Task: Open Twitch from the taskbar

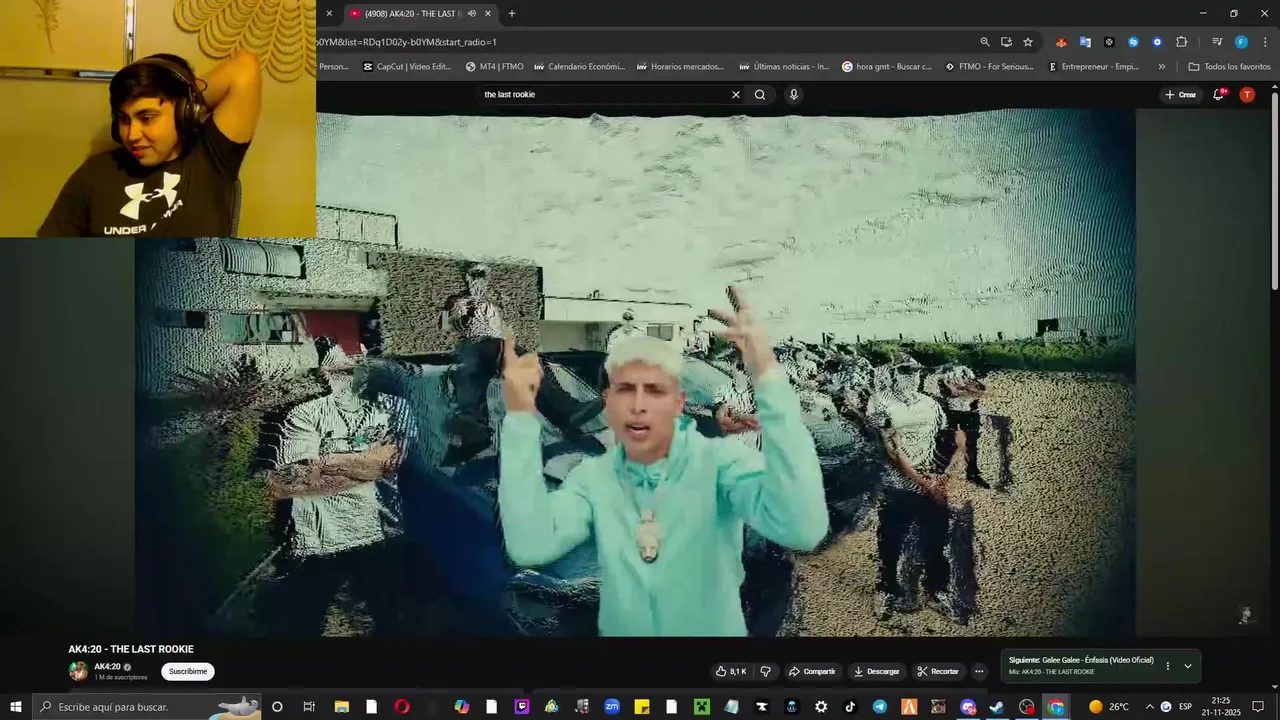Action: pos(521,707)
